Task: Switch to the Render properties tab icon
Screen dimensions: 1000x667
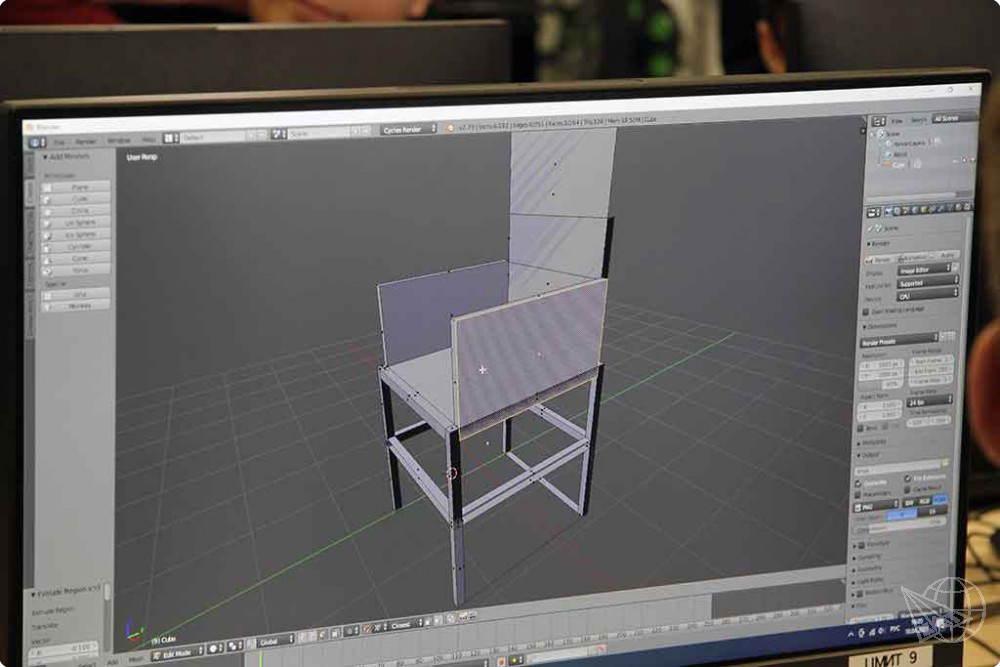Action: (888, 211)
